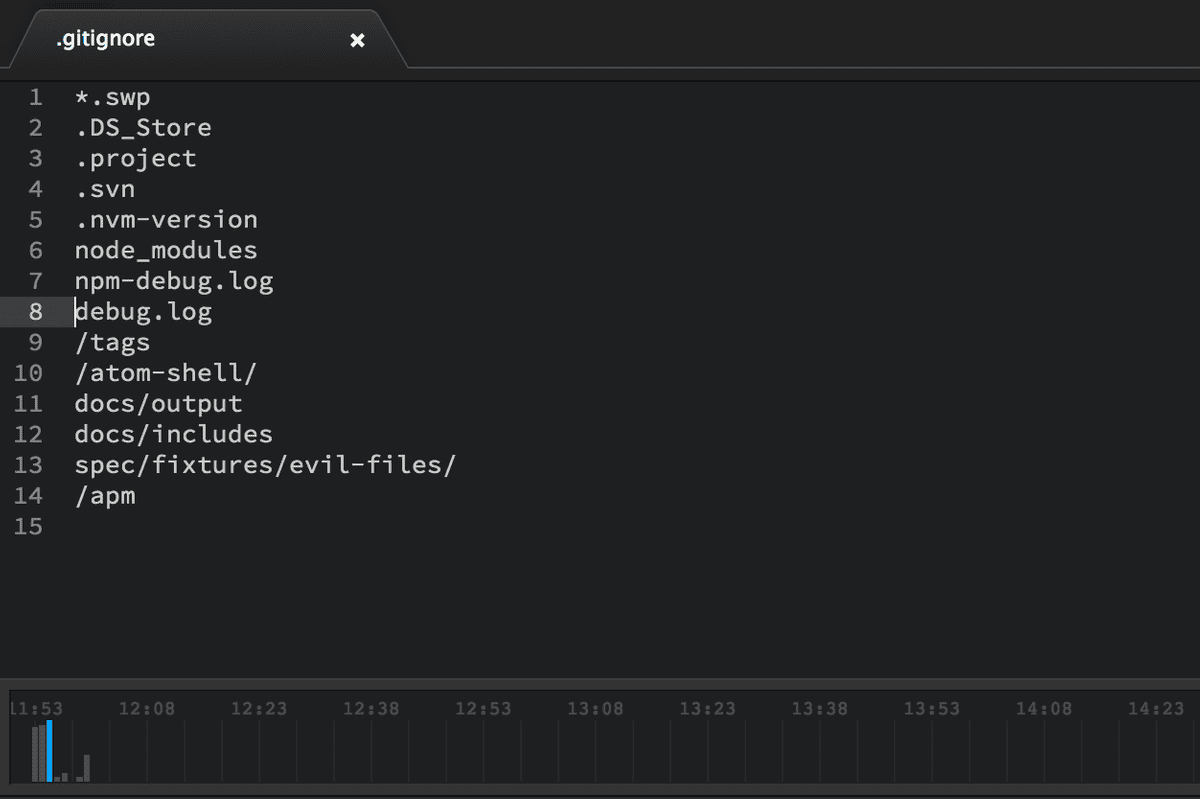Click the 12:53 time marker
Screen dimensions: 1200x799
(483, 709)
